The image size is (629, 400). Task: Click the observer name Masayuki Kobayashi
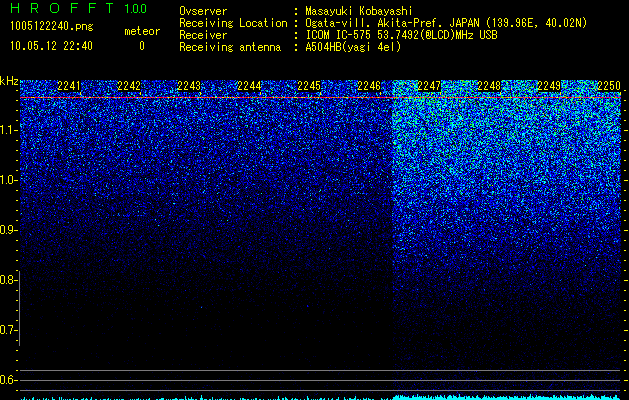point(358,11)
